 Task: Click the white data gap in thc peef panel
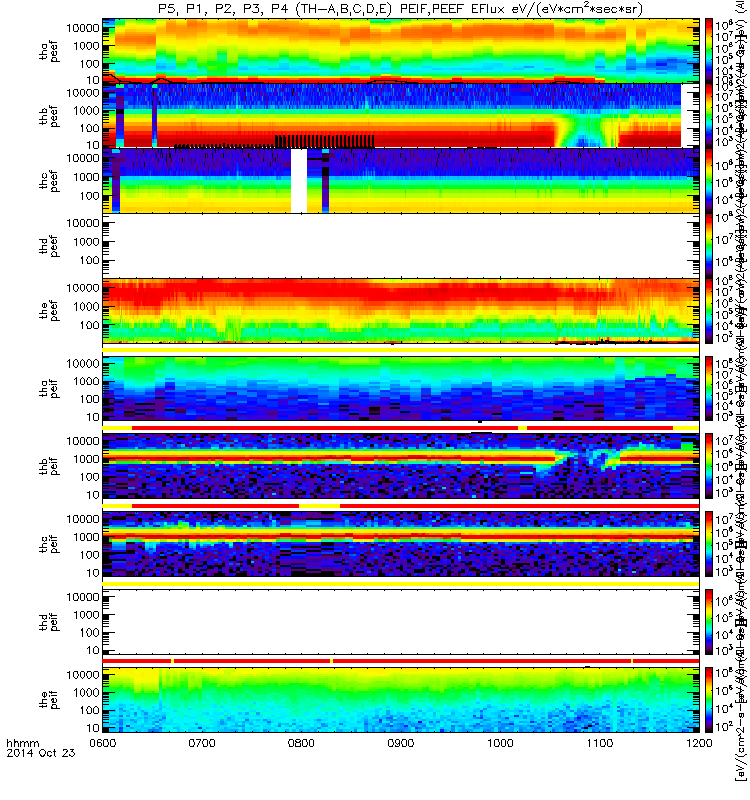(299, 180)
